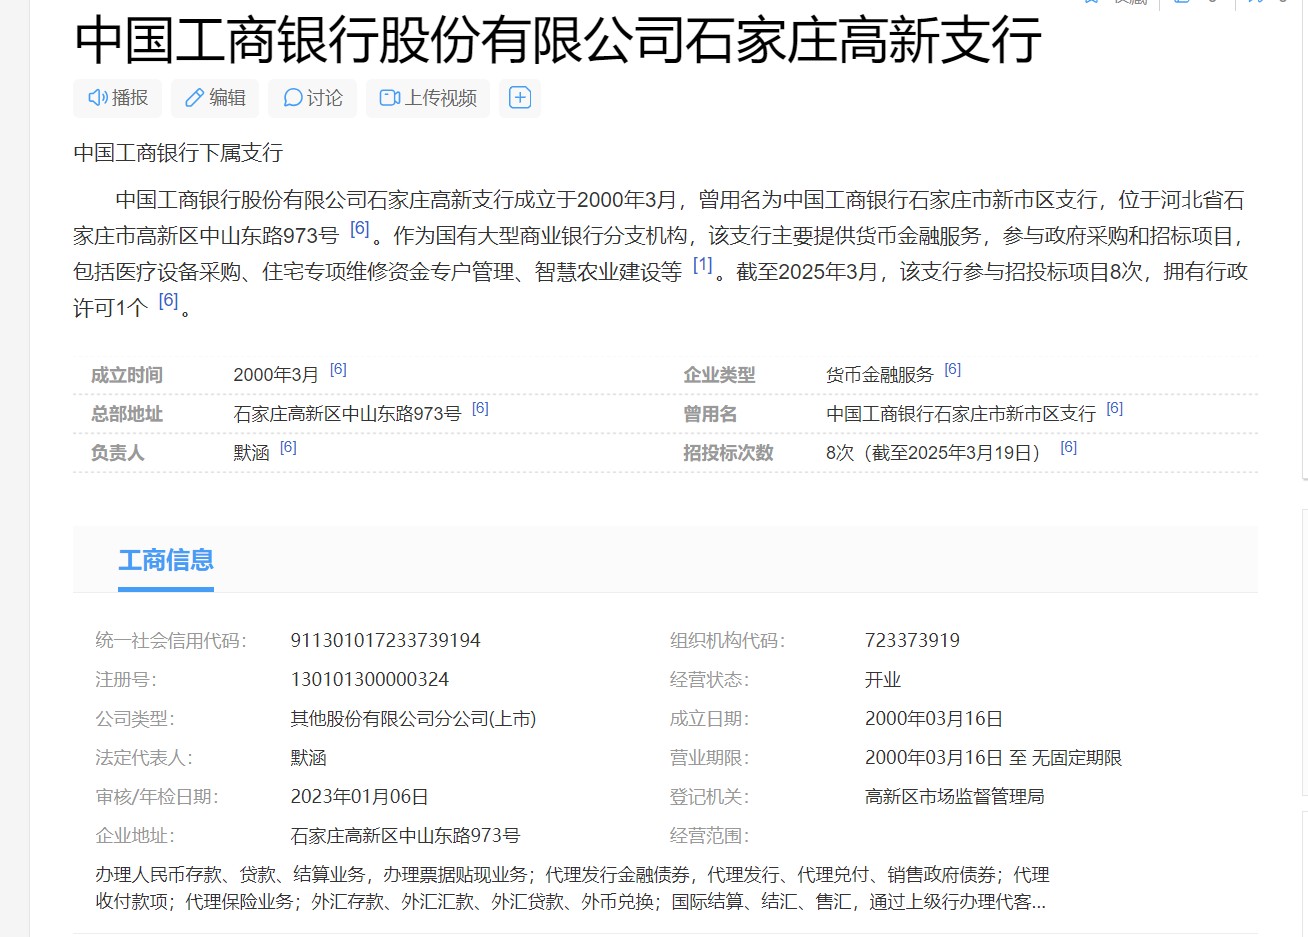Click the 播报 audio broadcast button
This screenshot has width=1308, height=937.
point(118,98)
